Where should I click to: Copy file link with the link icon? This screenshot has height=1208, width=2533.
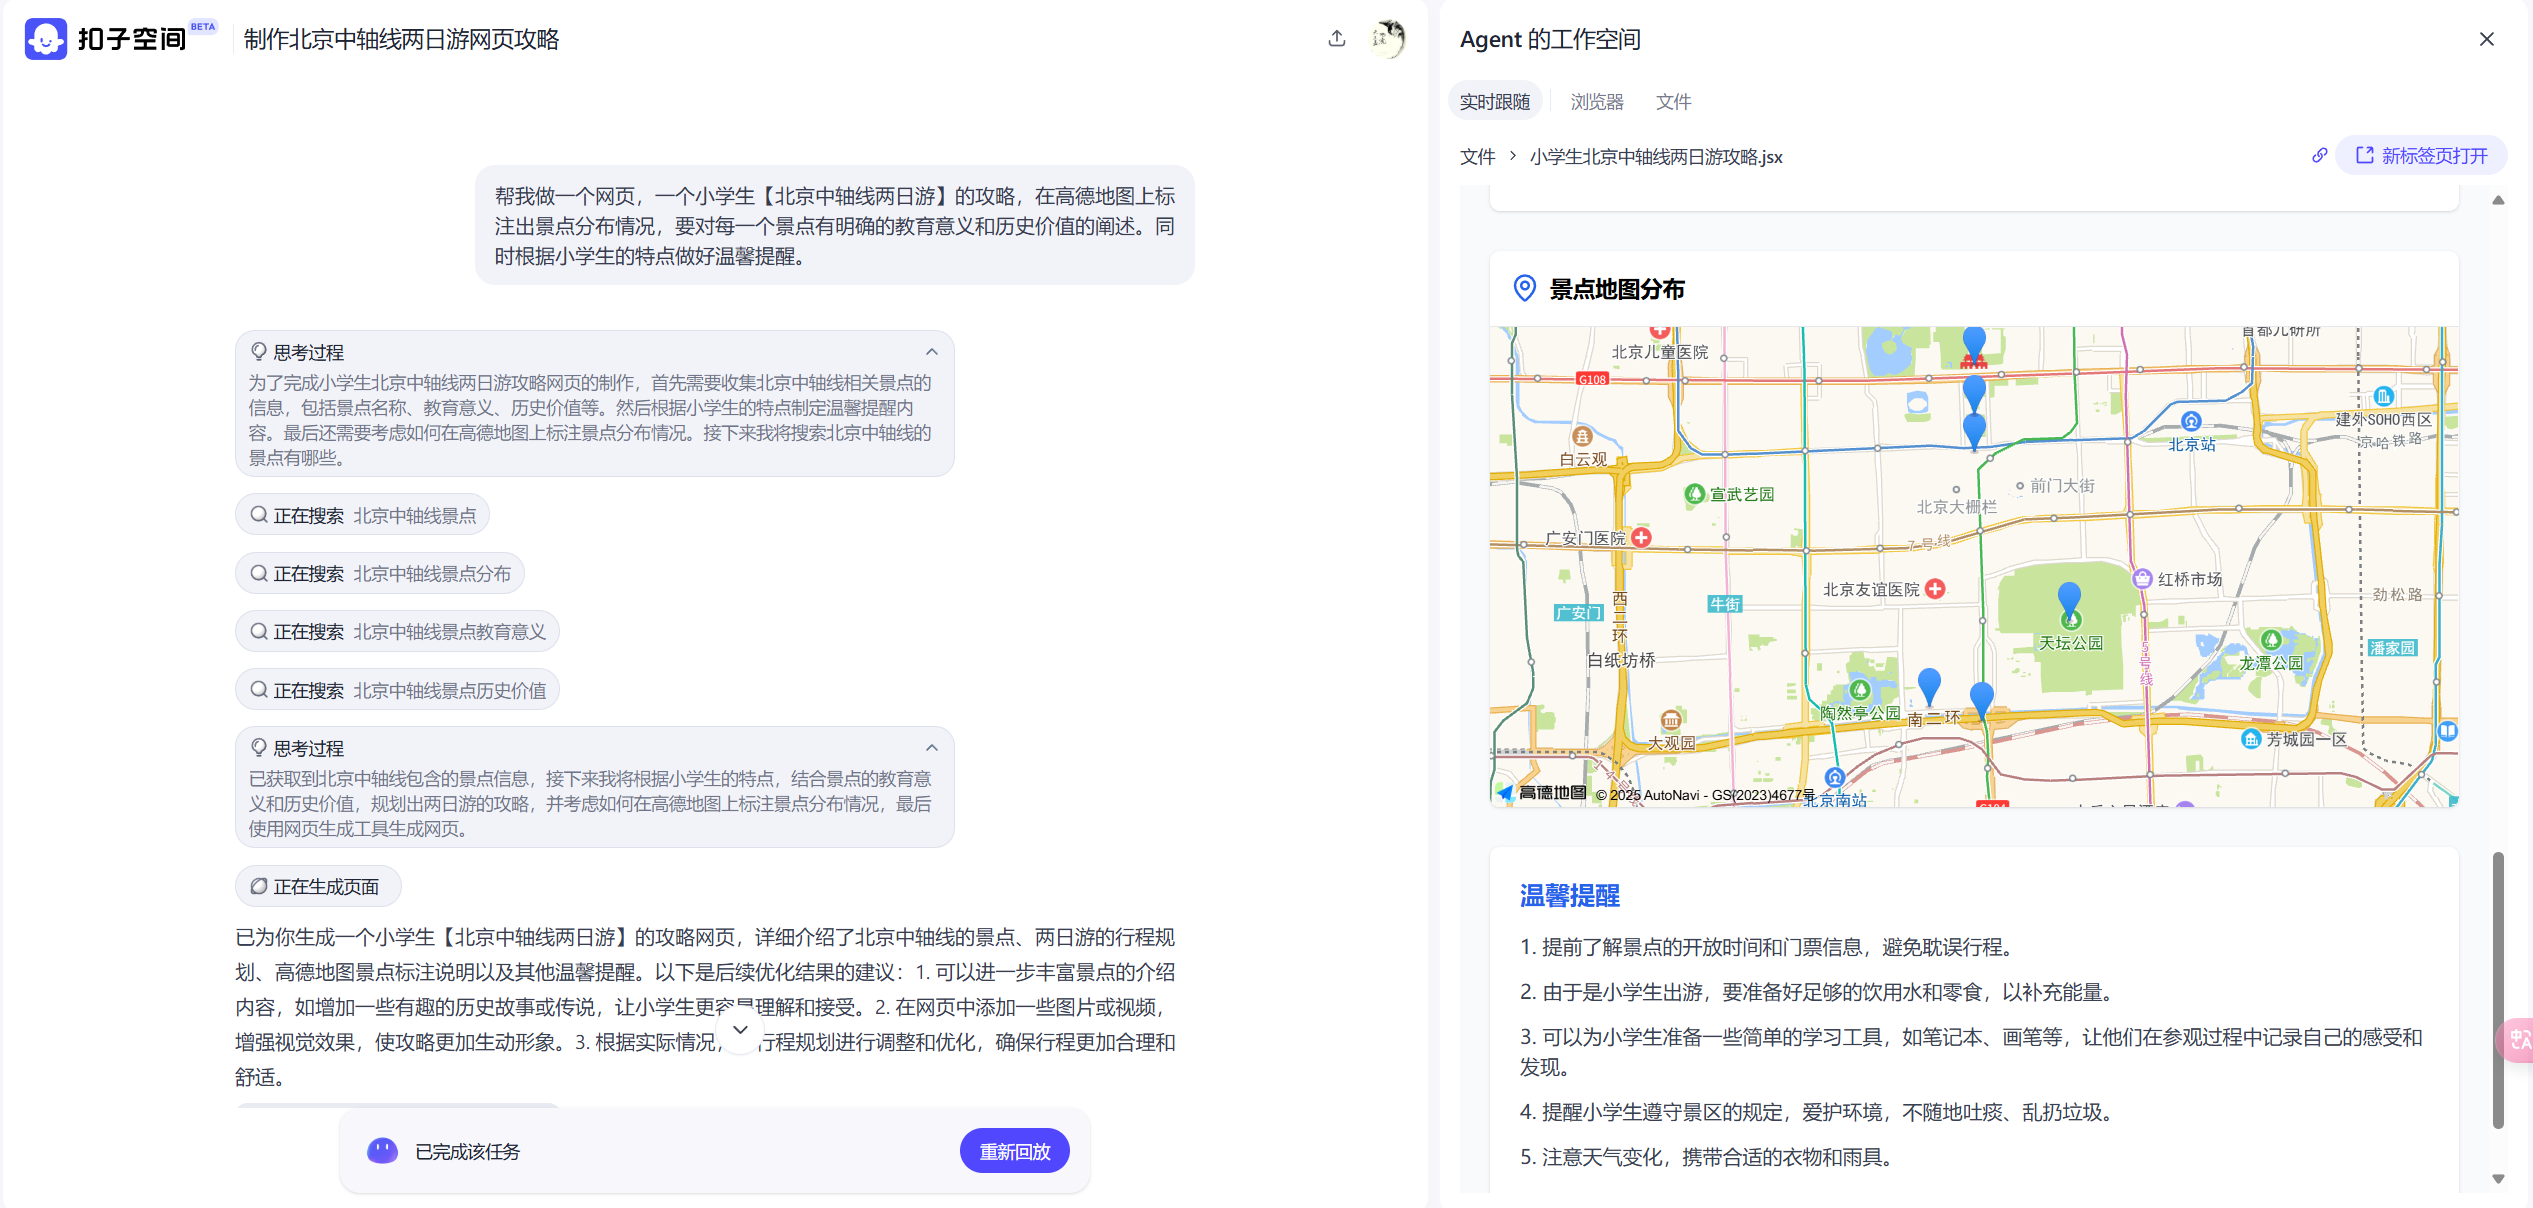click(x=2320, y=155)
